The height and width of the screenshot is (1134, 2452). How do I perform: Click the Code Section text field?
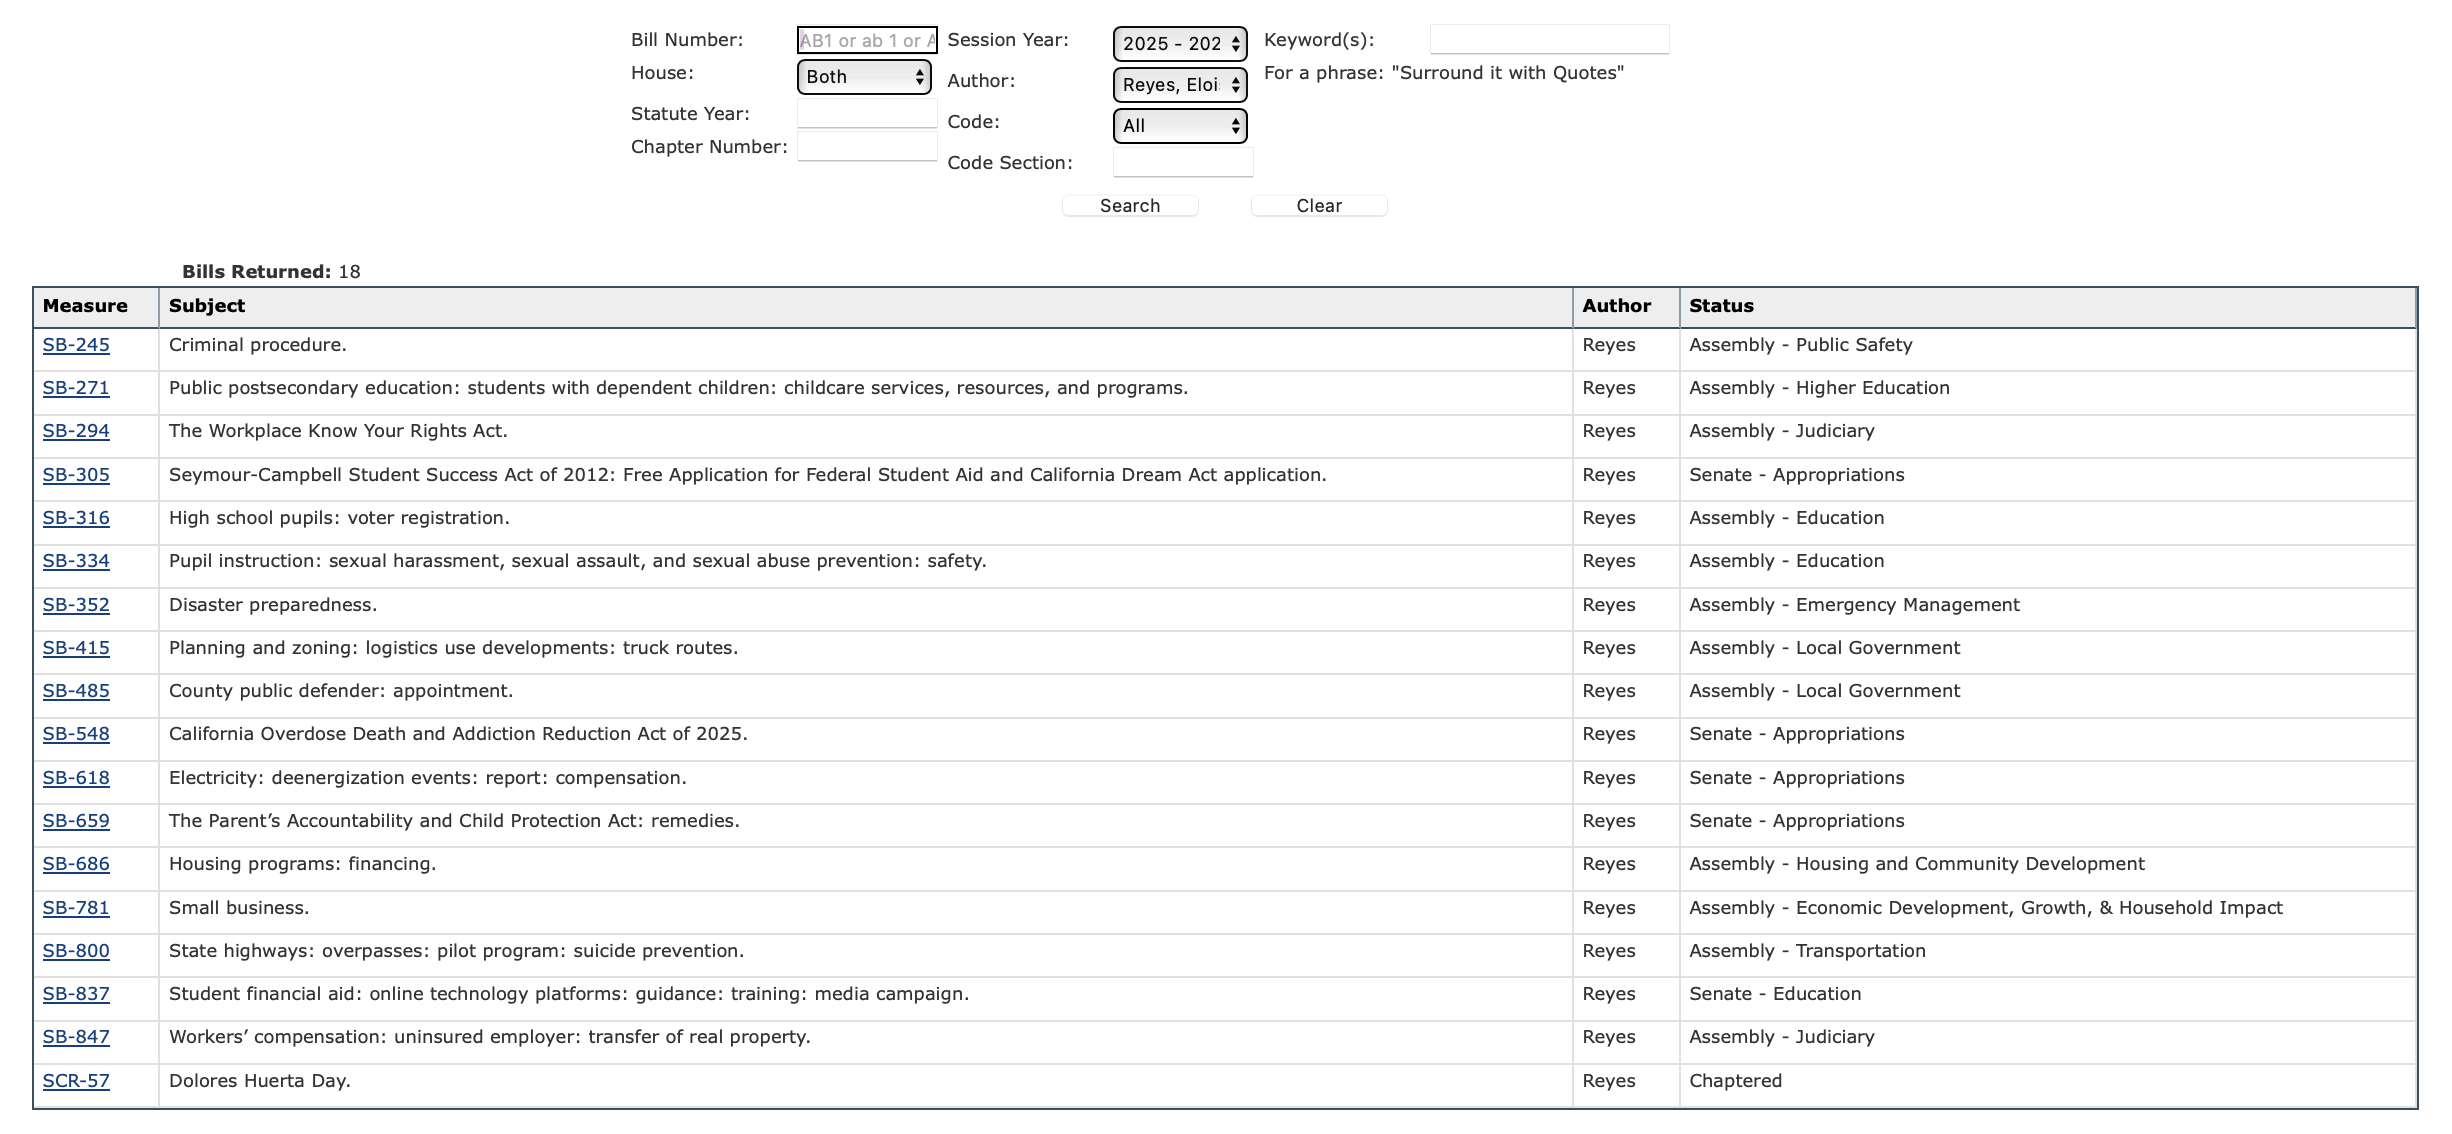pos(1182,163)
